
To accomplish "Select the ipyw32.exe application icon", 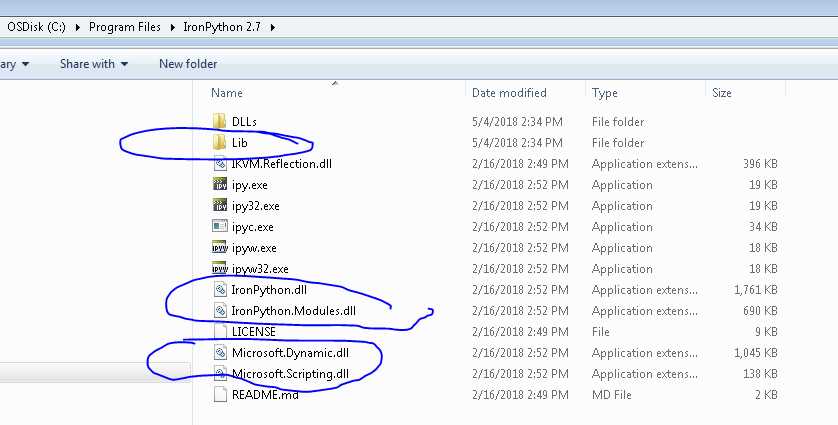I will [x=220, y=268].
